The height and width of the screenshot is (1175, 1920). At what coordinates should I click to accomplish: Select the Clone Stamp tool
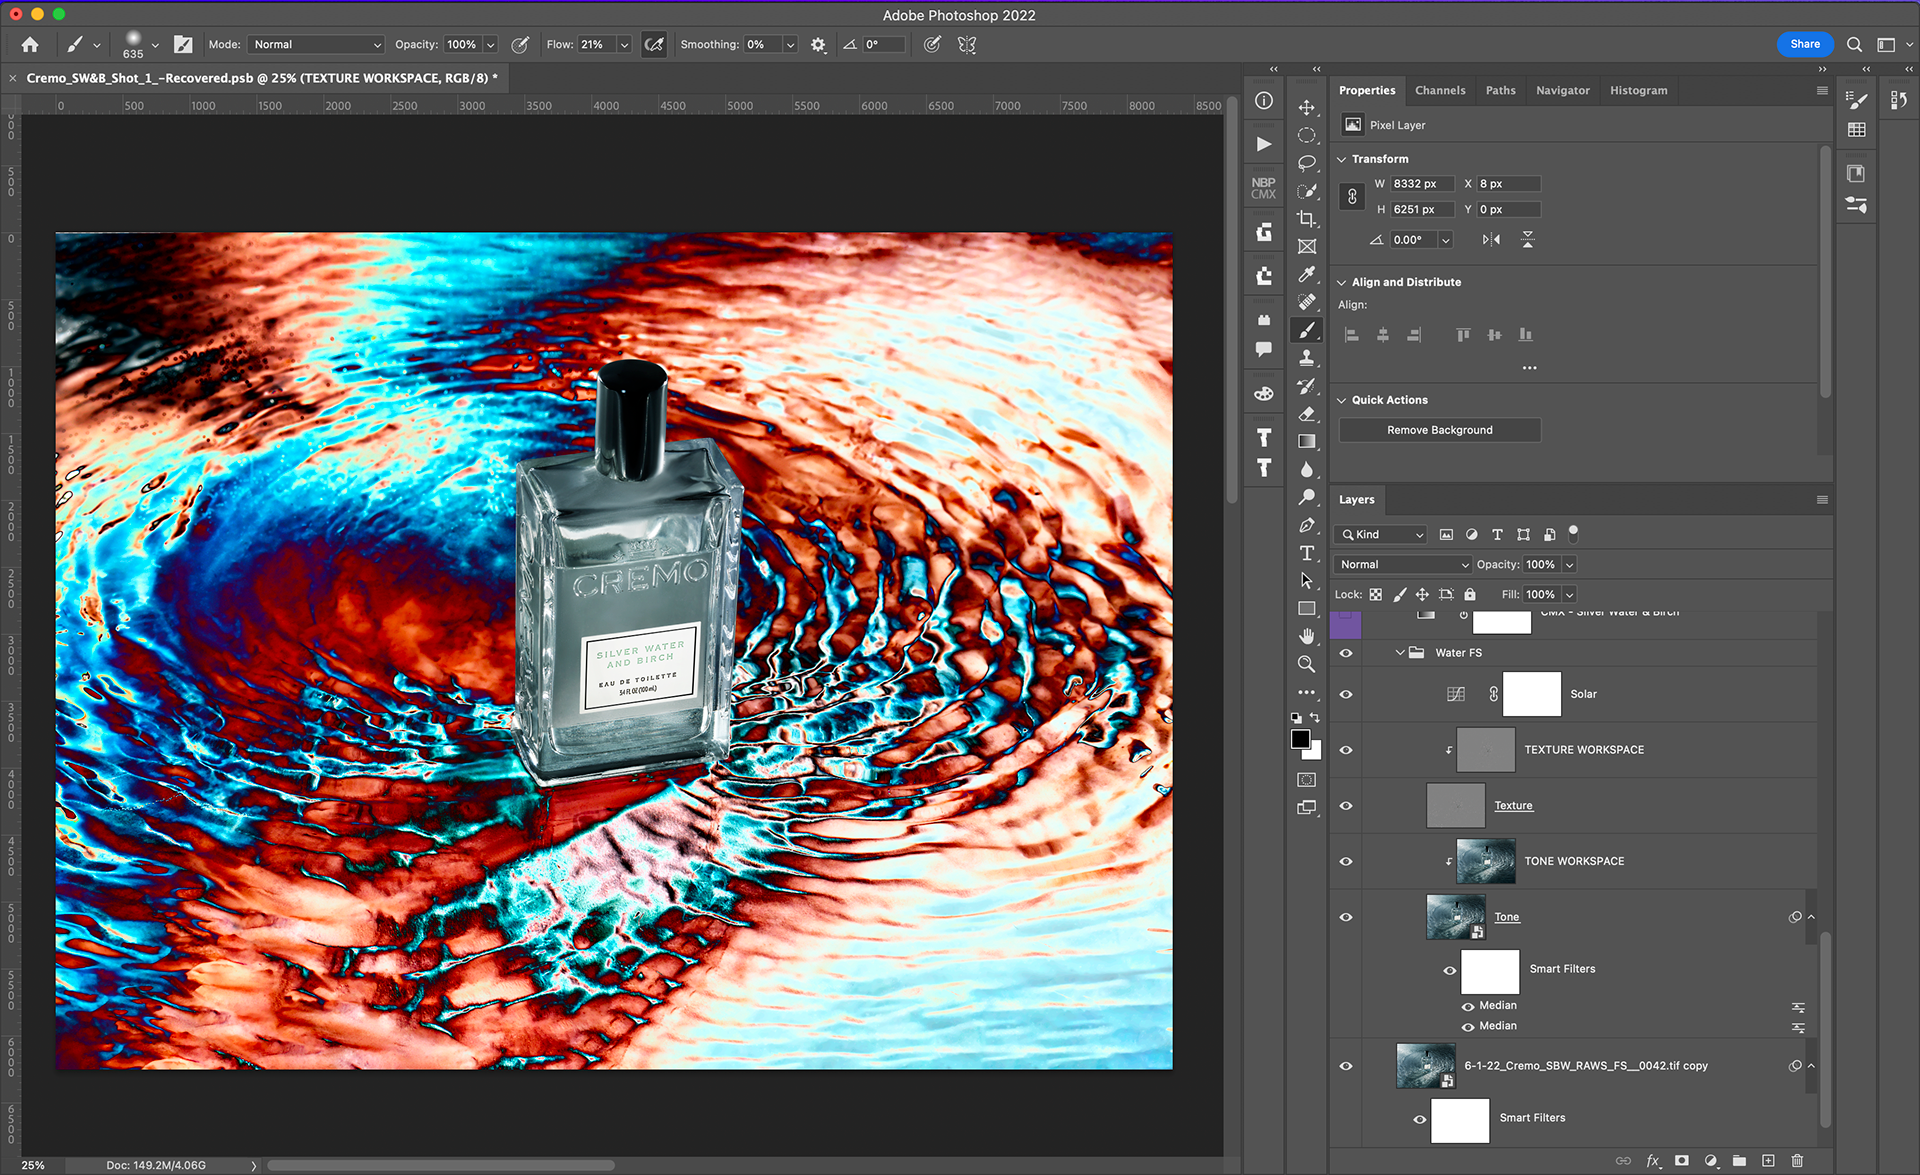pos(1306,358)
